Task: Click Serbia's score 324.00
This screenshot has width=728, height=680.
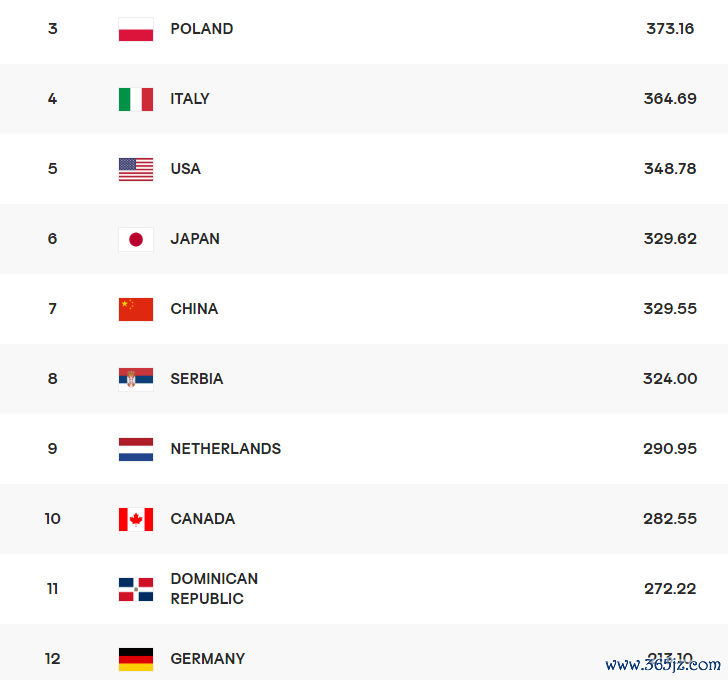Action: [670, 379]
